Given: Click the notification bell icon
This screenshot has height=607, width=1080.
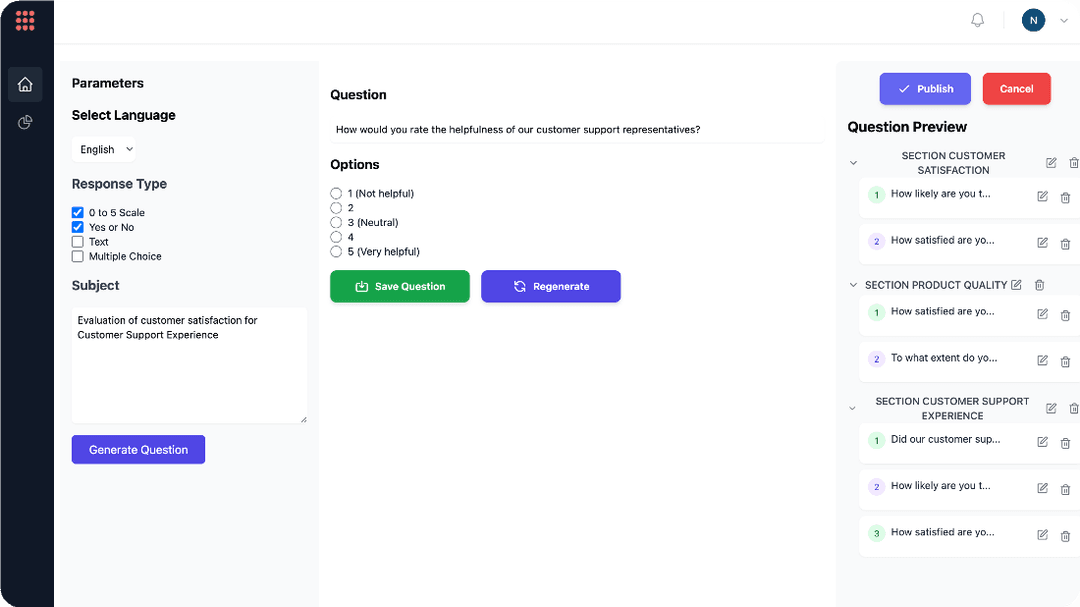Looking at the screenshot, I should (x=977, y=20).
